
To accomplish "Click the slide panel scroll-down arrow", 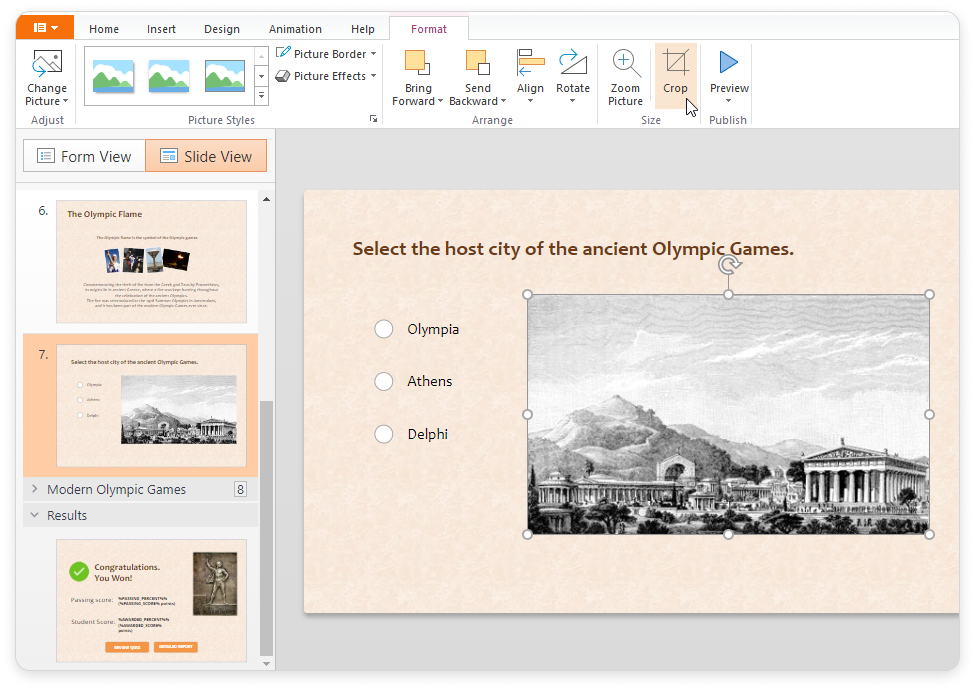I will click(x=266, y=663).
